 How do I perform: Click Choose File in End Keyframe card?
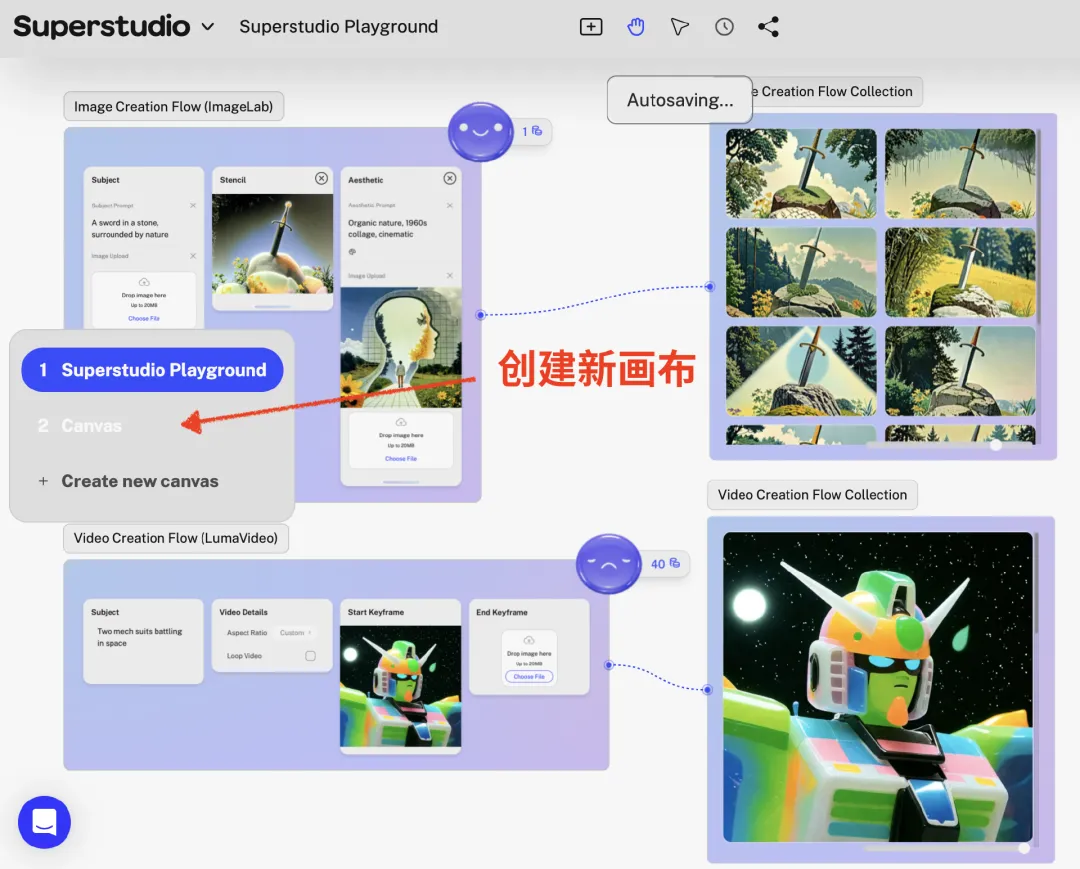pyautogui.click(x=529, y=676)
